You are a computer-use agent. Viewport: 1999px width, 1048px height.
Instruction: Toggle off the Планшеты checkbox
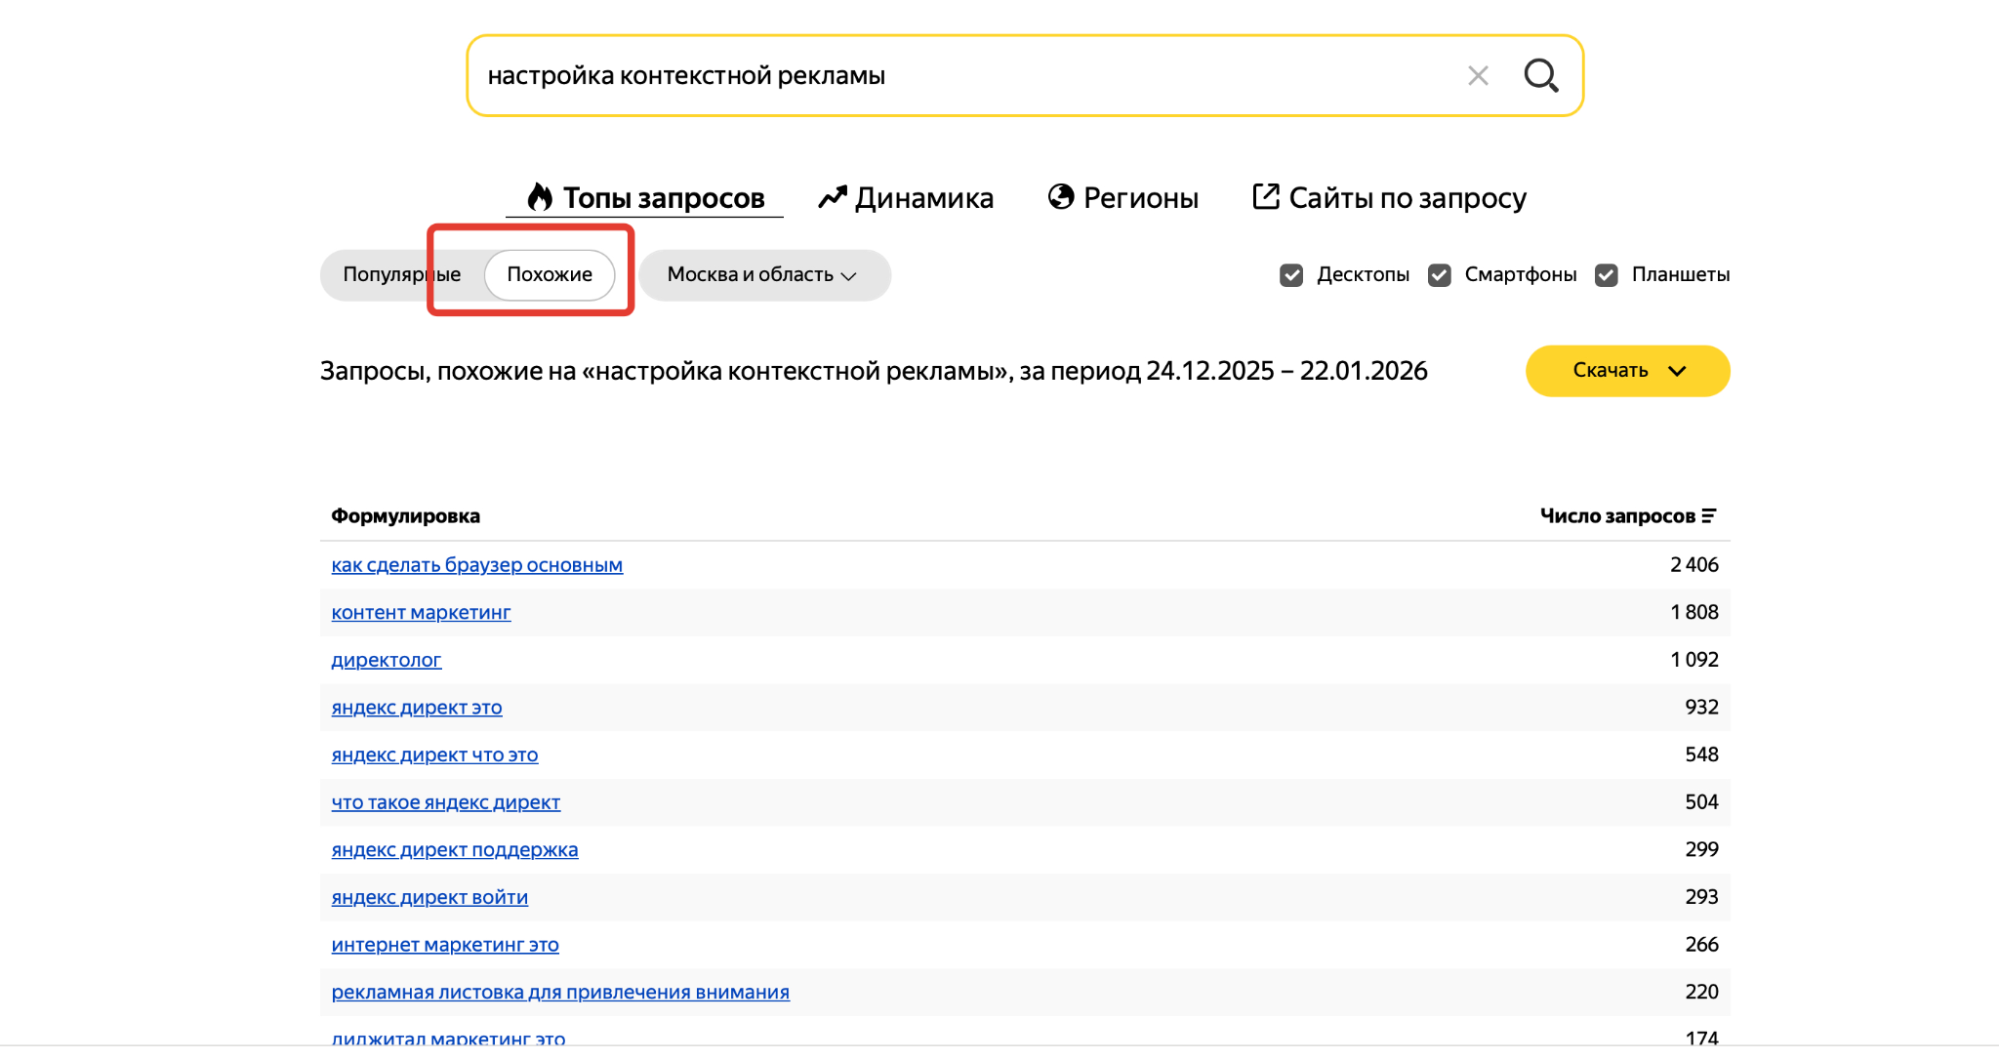pyautogui.click(x=1607, y=274)
